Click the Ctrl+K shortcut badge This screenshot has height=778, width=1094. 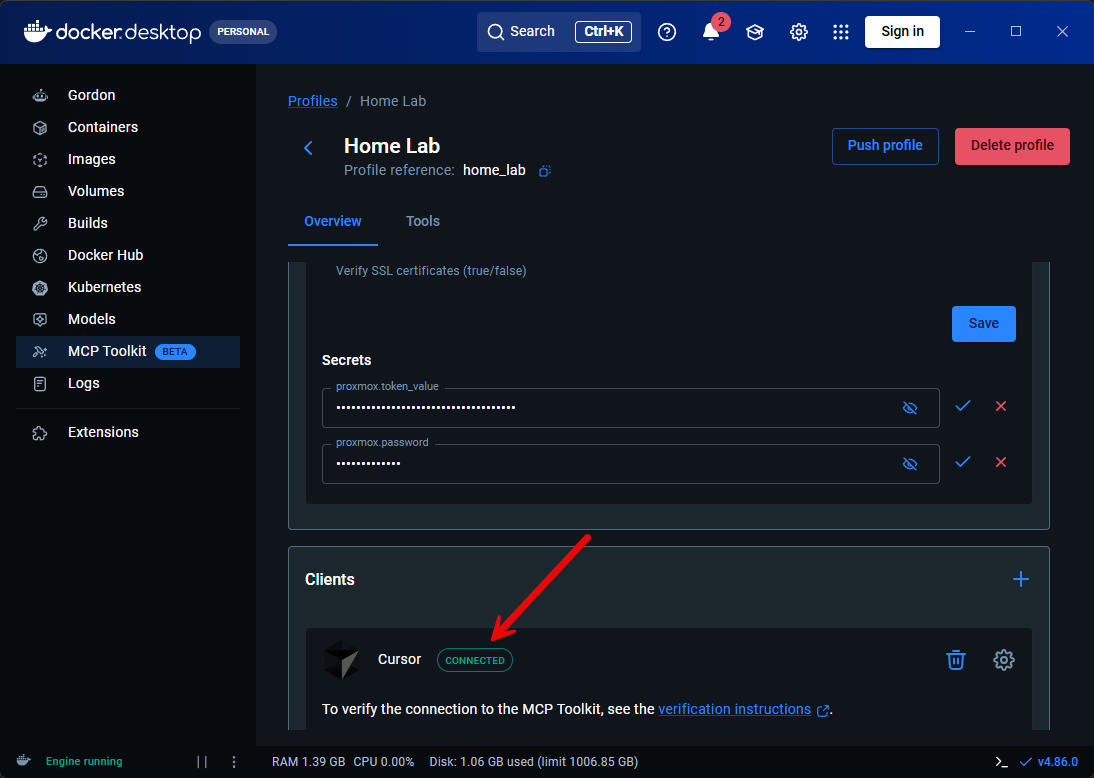coord(604,31)
